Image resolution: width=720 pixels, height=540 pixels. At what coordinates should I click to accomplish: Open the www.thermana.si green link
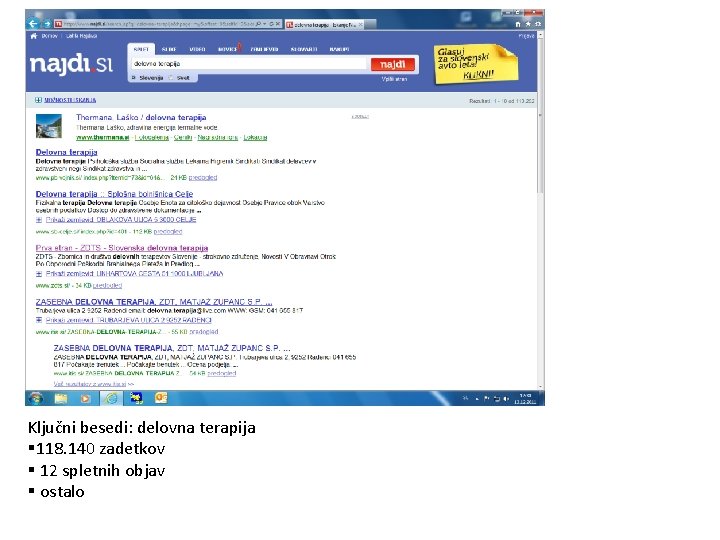tap(102, 137)
